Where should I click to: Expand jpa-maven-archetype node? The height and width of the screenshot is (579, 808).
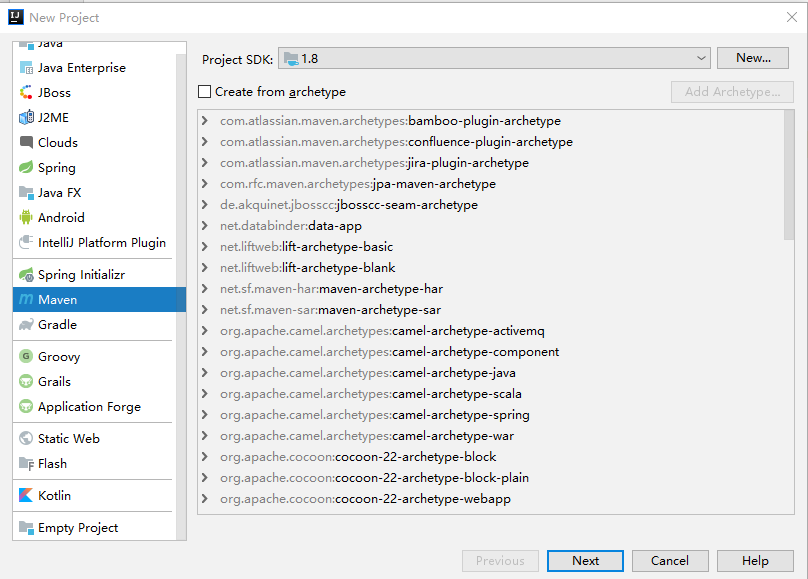205,183
